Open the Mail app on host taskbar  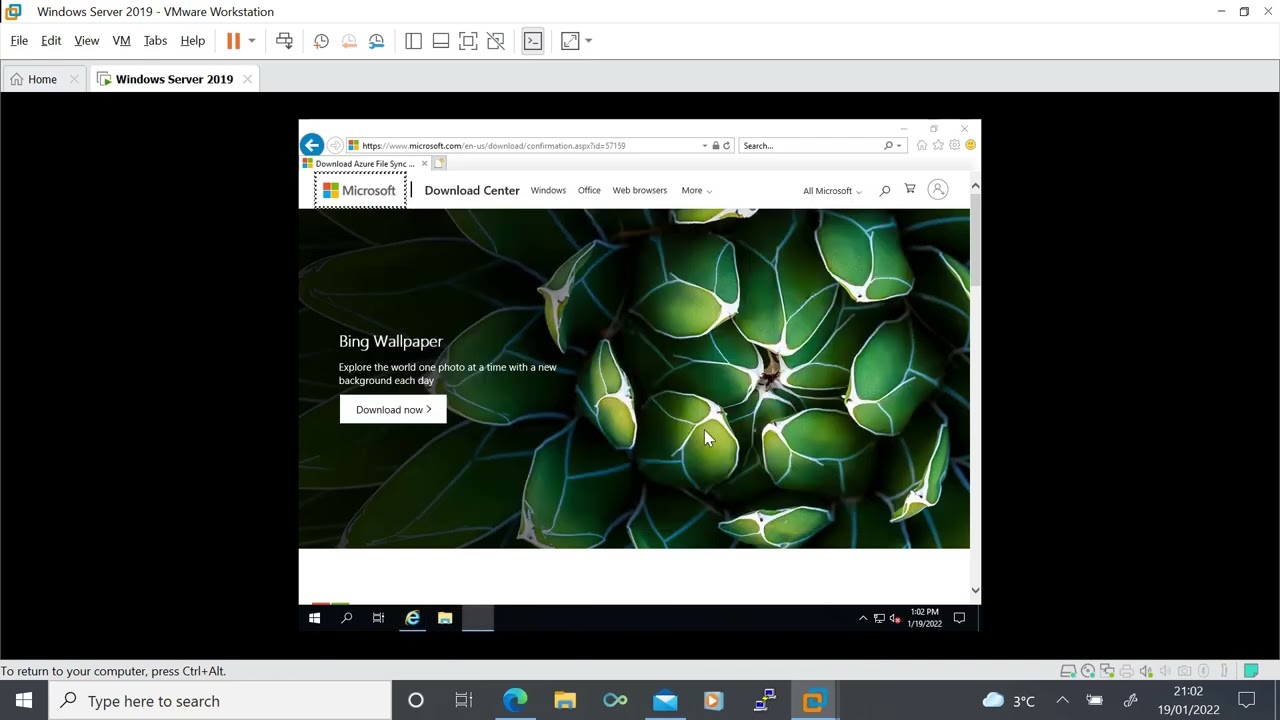click(665, 701)
